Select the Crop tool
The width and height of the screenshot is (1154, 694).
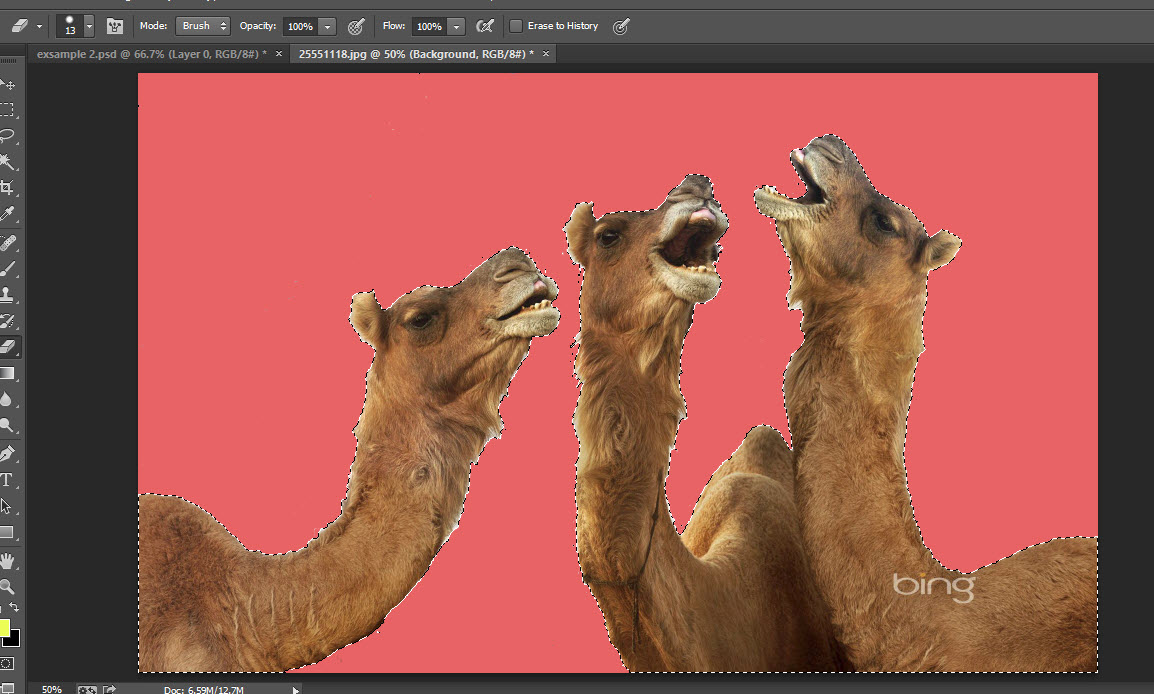[x=7, y=188]
